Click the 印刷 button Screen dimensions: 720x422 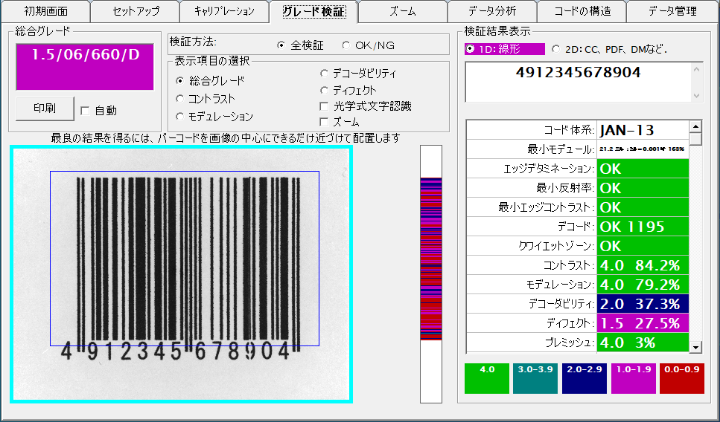pyautogui.click(x=45, y=109)
